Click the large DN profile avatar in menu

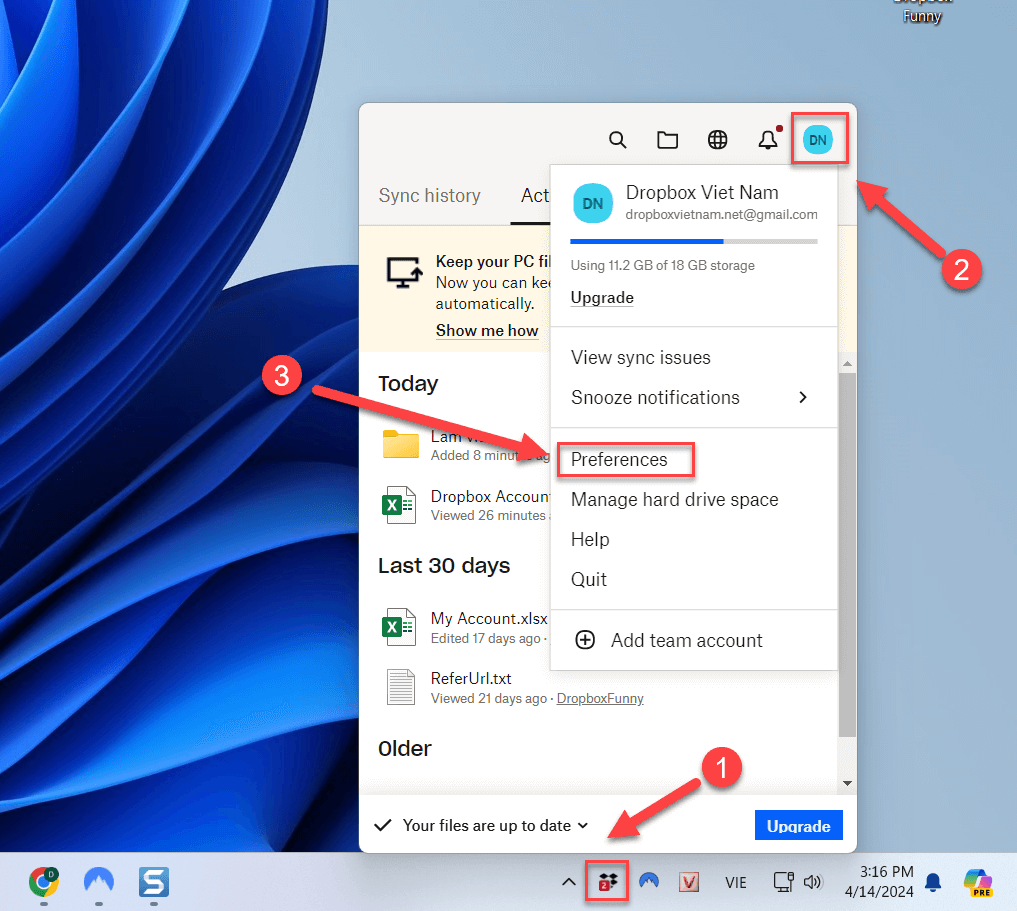pyautogui.click(x=593, y=203)
